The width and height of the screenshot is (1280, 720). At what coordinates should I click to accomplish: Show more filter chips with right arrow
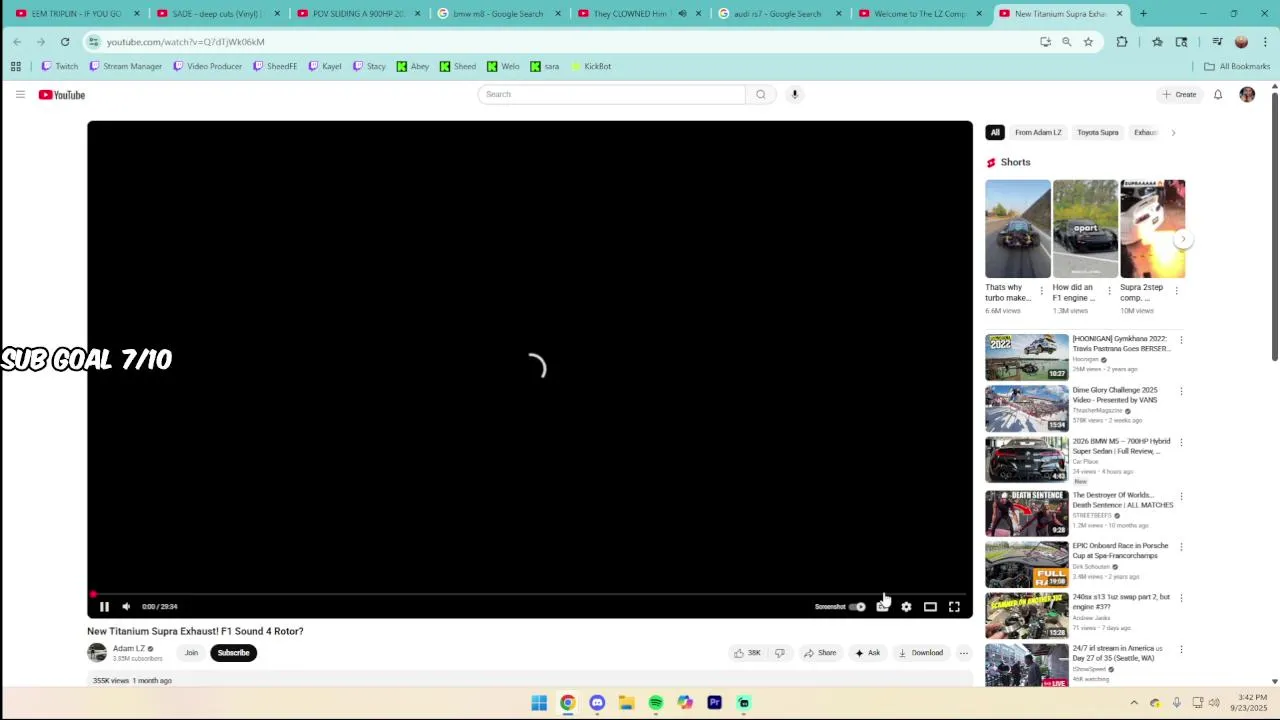click(1173, 132)
